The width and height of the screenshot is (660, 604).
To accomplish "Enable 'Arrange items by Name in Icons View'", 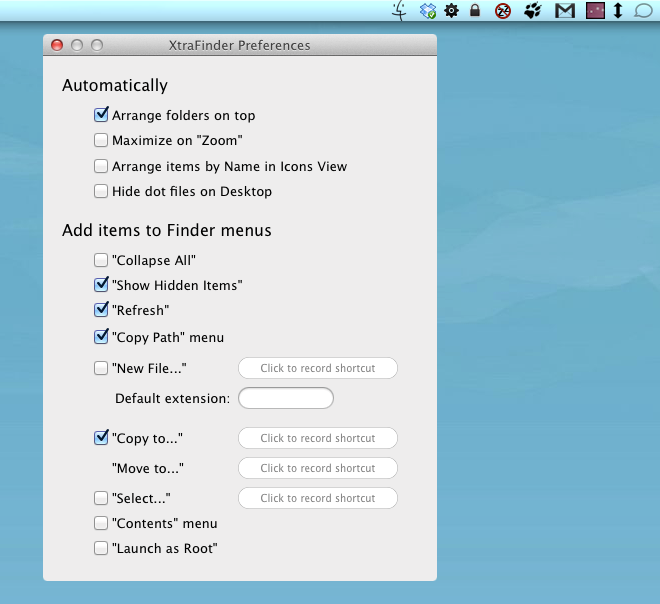I will pos(101,166).
